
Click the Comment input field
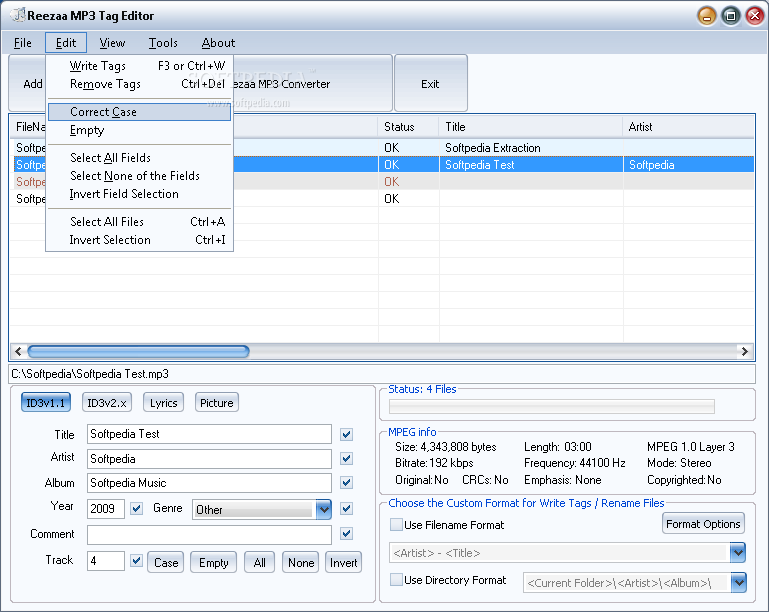click(x=209, y=535)
